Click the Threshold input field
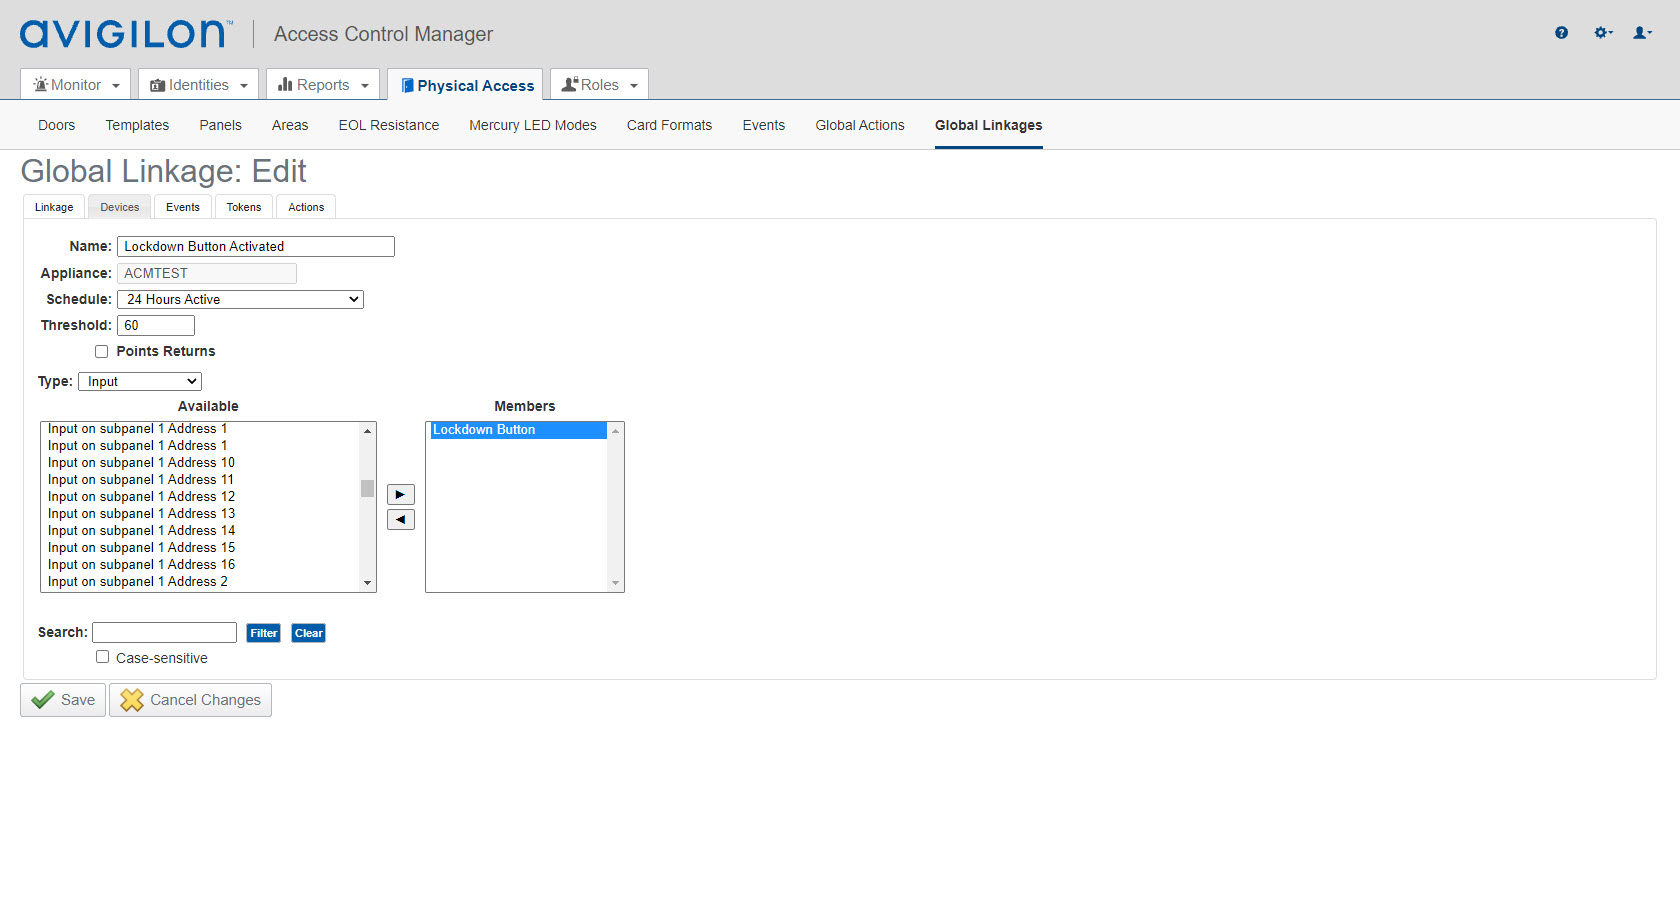 (x=156, y=326)
